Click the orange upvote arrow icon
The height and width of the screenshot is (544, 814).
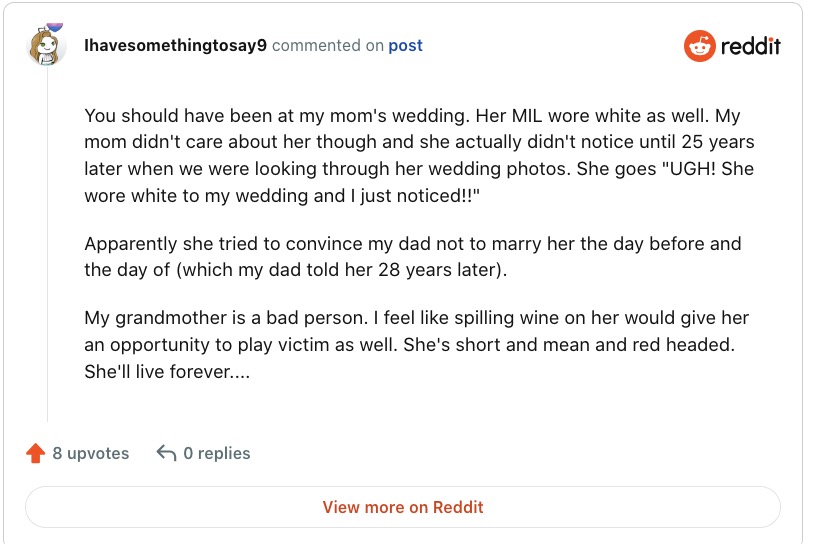36,454
